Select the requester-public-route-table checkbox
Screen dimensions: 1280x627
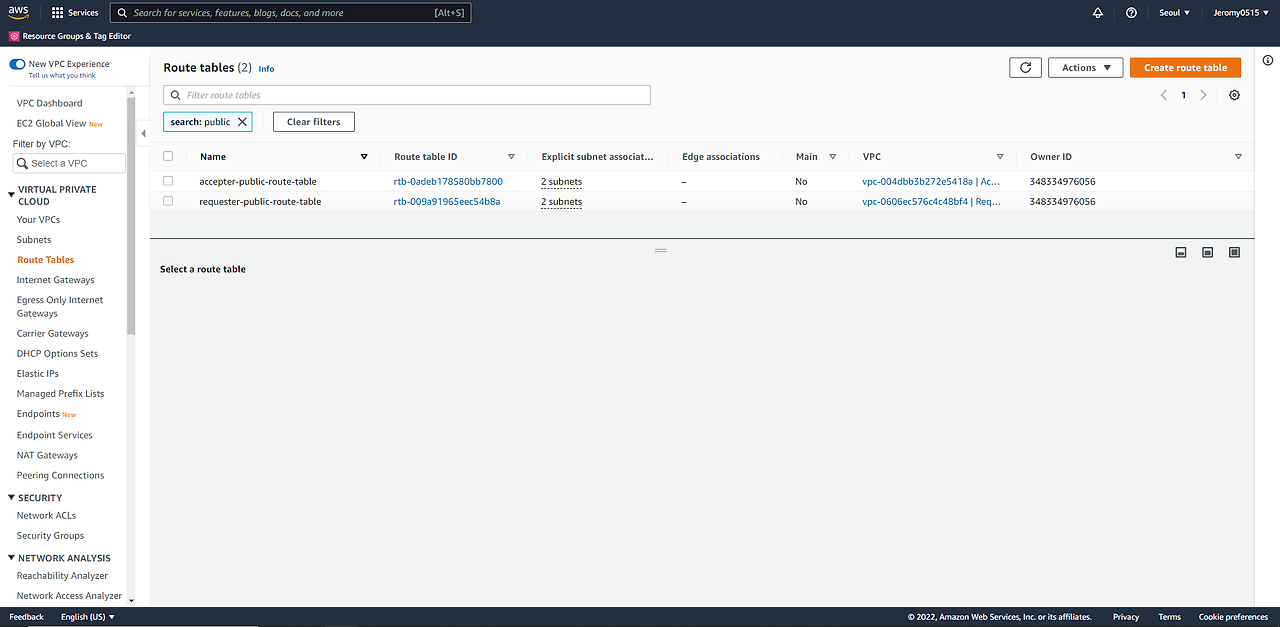[168, 201]
